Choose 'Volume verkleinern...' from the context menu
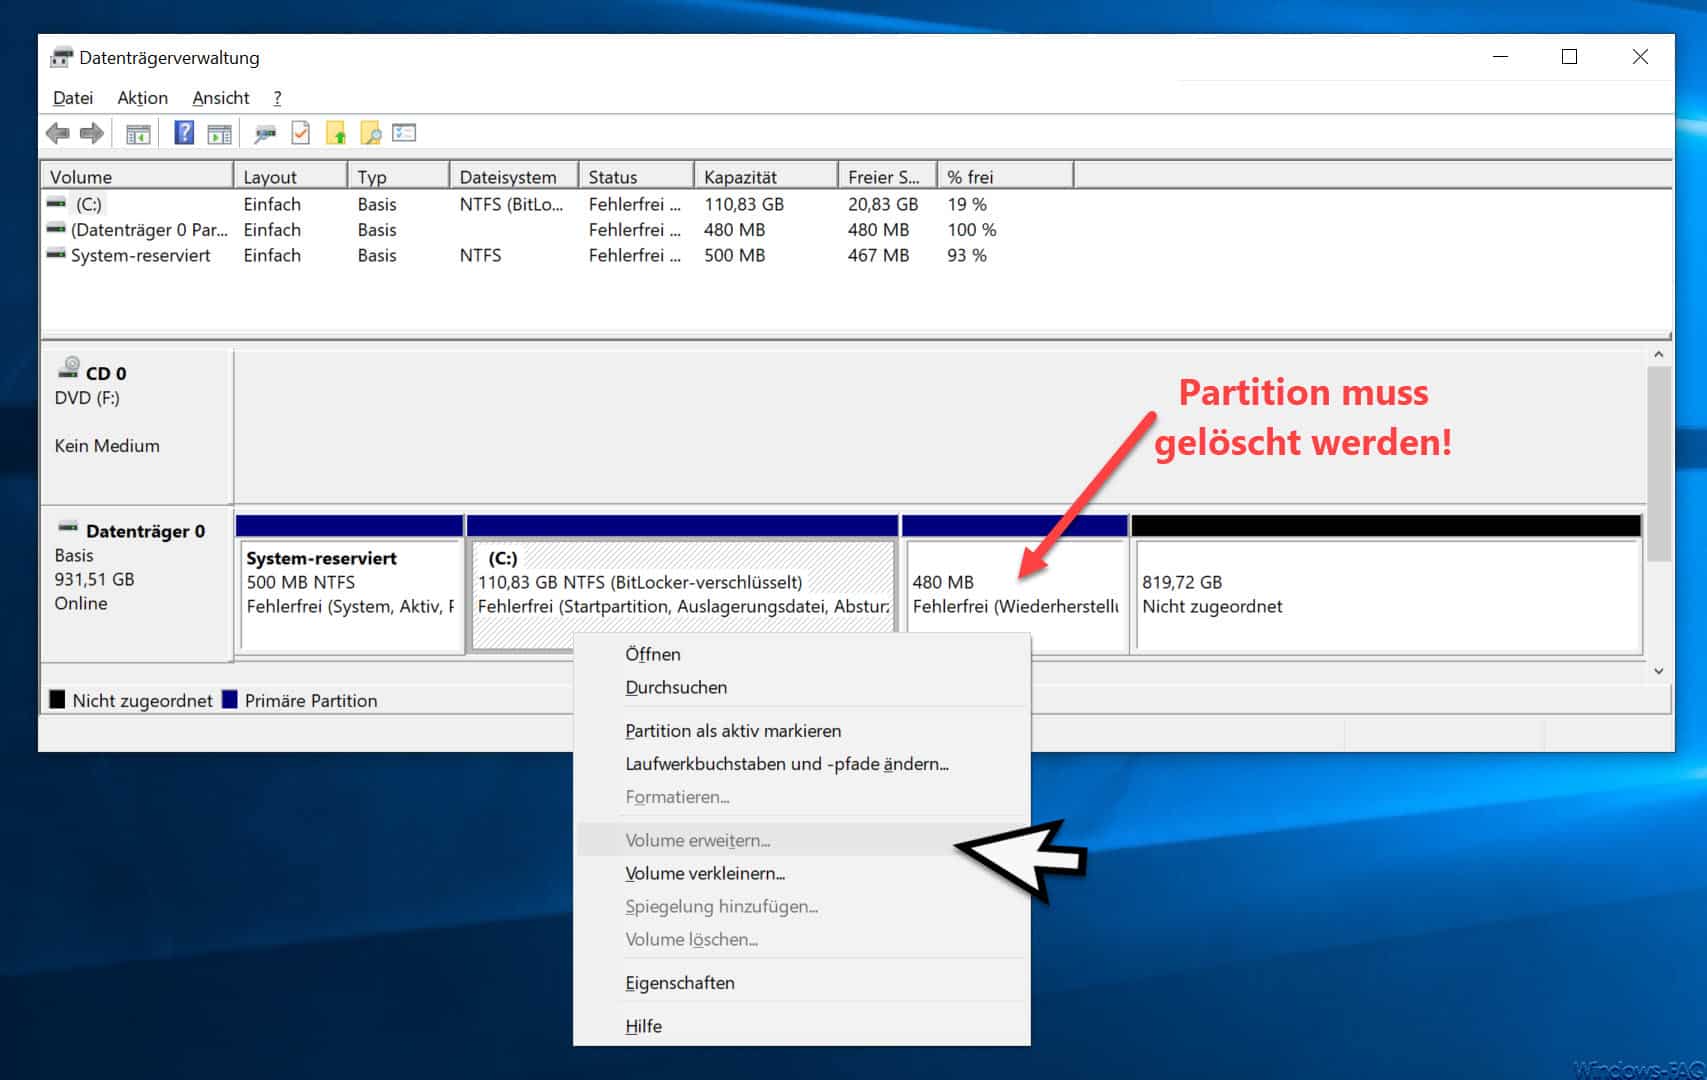This screenshot has width=1707, height=1080. pyautogui.click(x=704, y=873)
